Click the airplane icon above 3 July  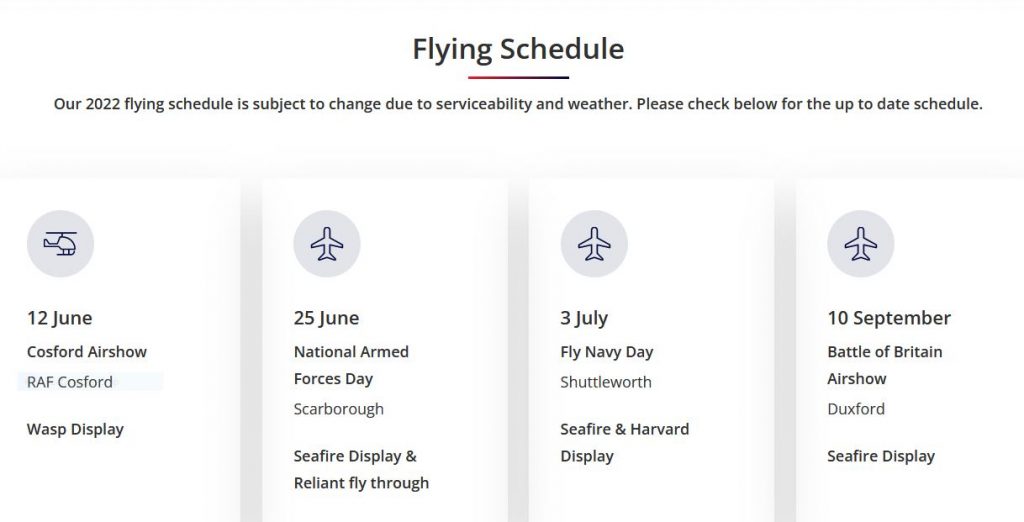594,244
